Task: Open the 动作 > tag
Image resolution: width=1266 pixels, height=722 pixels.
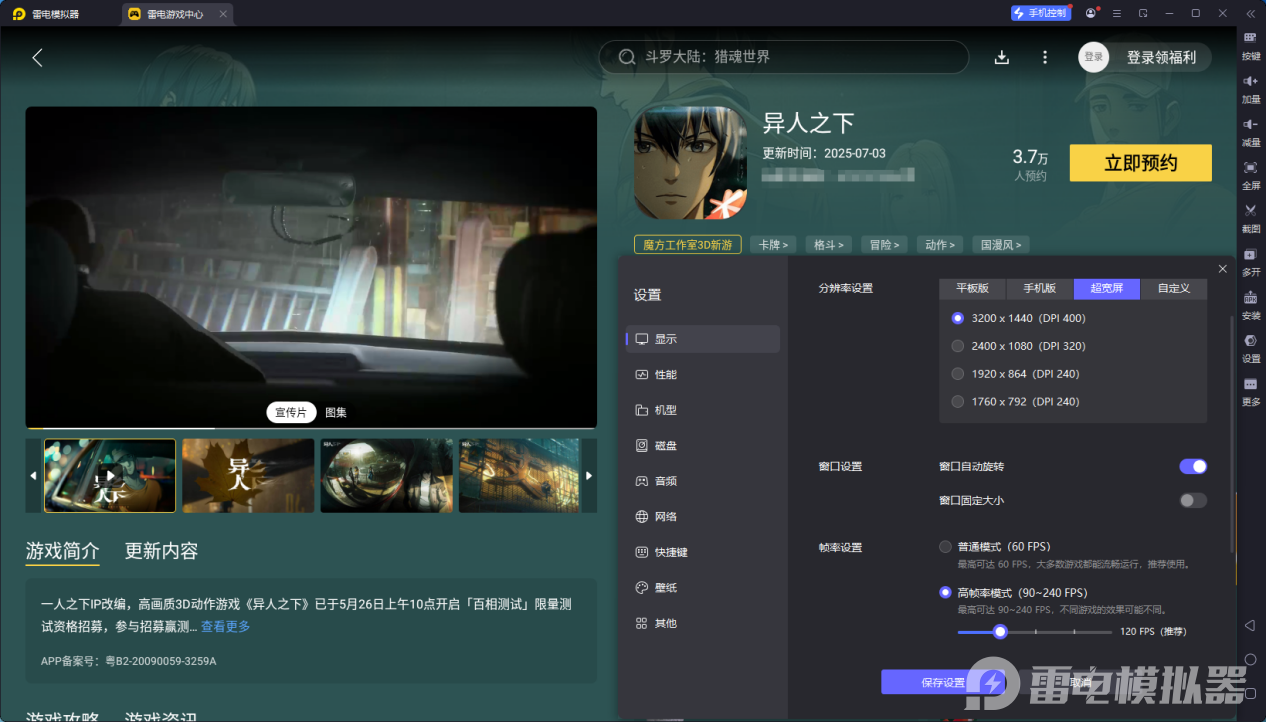Action: (940, 244)
